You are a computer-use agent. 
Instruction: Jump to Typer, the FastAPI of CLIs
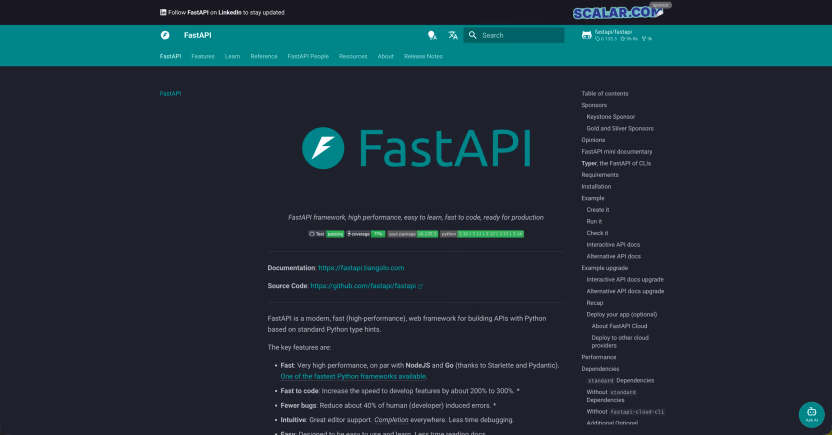pos(616,163)
